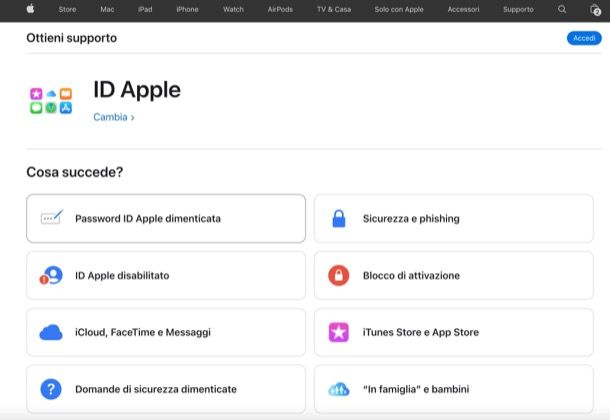Click the Apple logo in the navigation bar
Viewport: 610px width, 420px height.
click(x=30, y=9)
